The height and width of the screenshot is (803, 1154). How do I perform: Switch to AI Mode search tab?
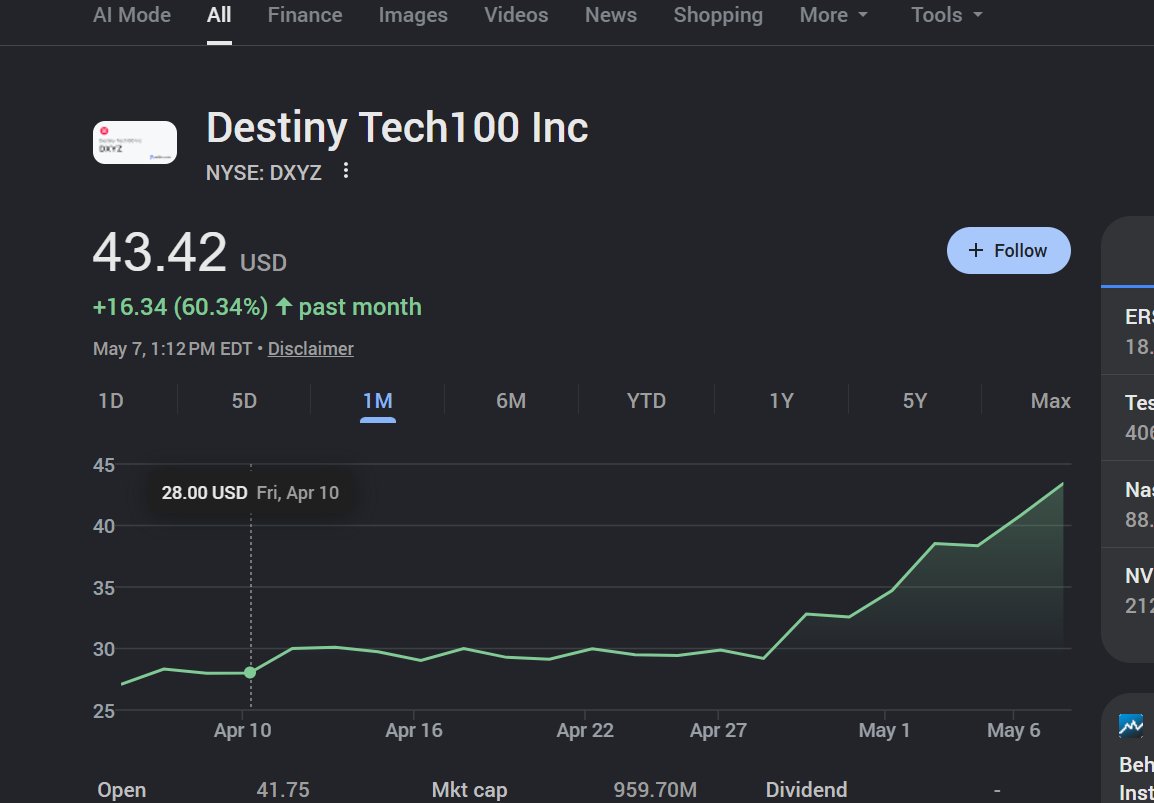(x=132, y=15)
